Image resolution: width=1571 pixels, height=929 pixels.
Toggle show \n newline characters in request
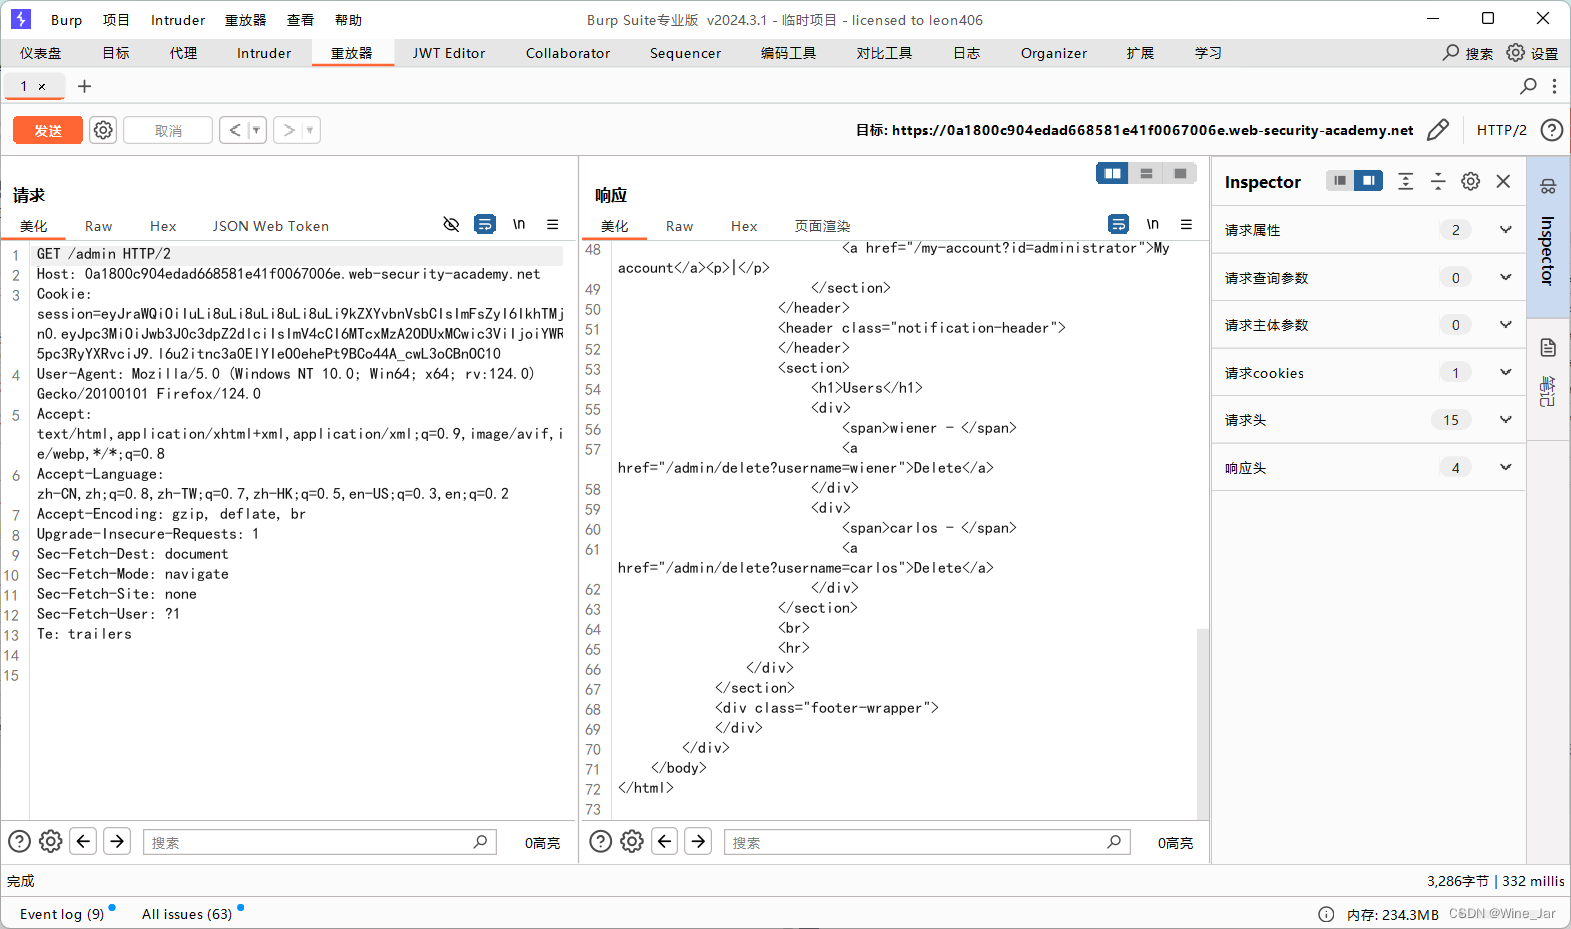[x=519, y=224]
